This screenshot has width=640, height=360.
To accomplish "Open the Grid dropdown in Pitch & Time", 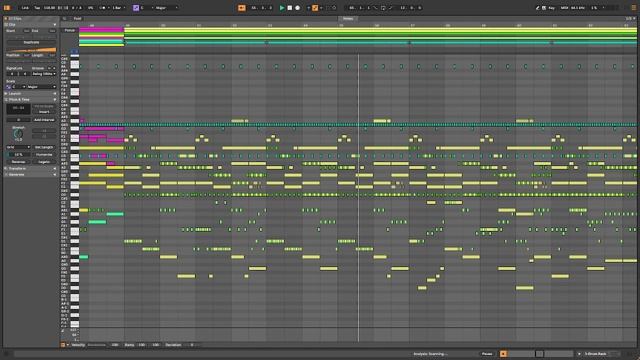I will point(18,147).
